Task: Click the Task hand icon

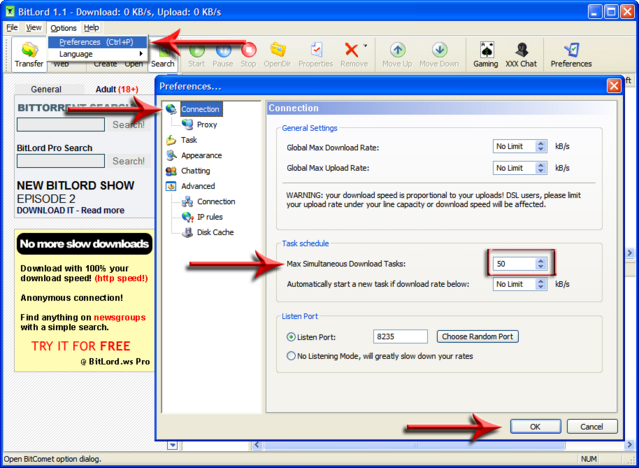Action: click(171, 140)
